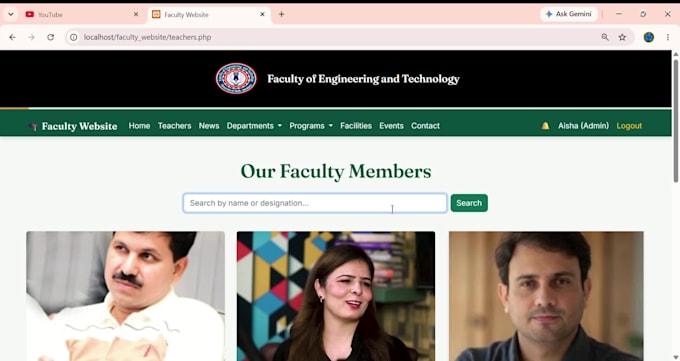
Task: Click the Our Faculty Members heading
Action: pyautogui.click(x=336, y=171)
